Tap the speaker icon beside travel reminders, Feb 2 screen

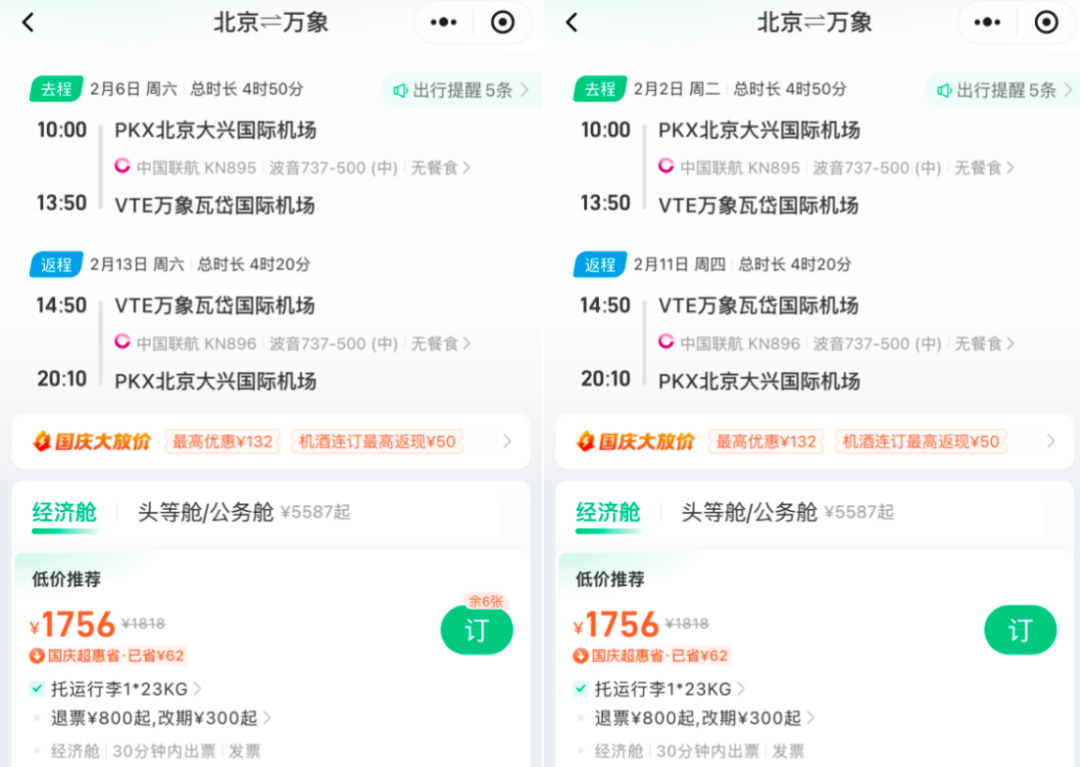click(x=944, y=90)
